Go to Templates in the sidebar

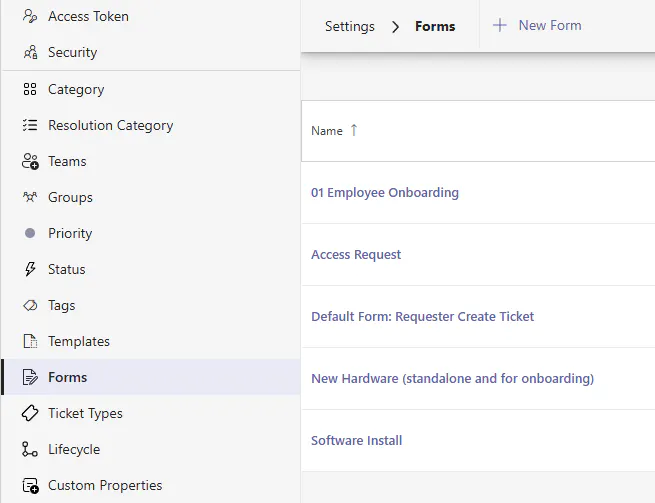pos(78,341)
